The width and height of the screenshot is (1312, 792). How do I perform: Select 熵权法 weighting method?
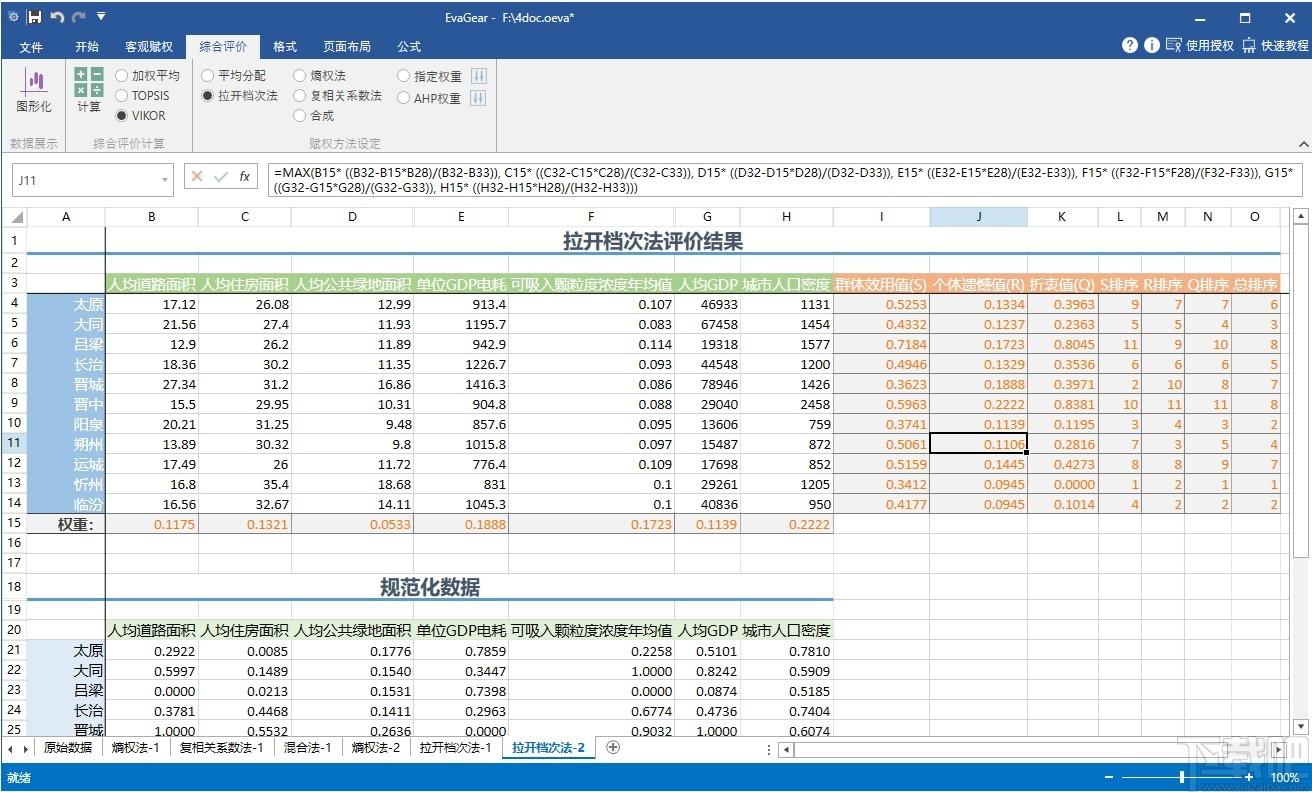[x=319, y=75]
